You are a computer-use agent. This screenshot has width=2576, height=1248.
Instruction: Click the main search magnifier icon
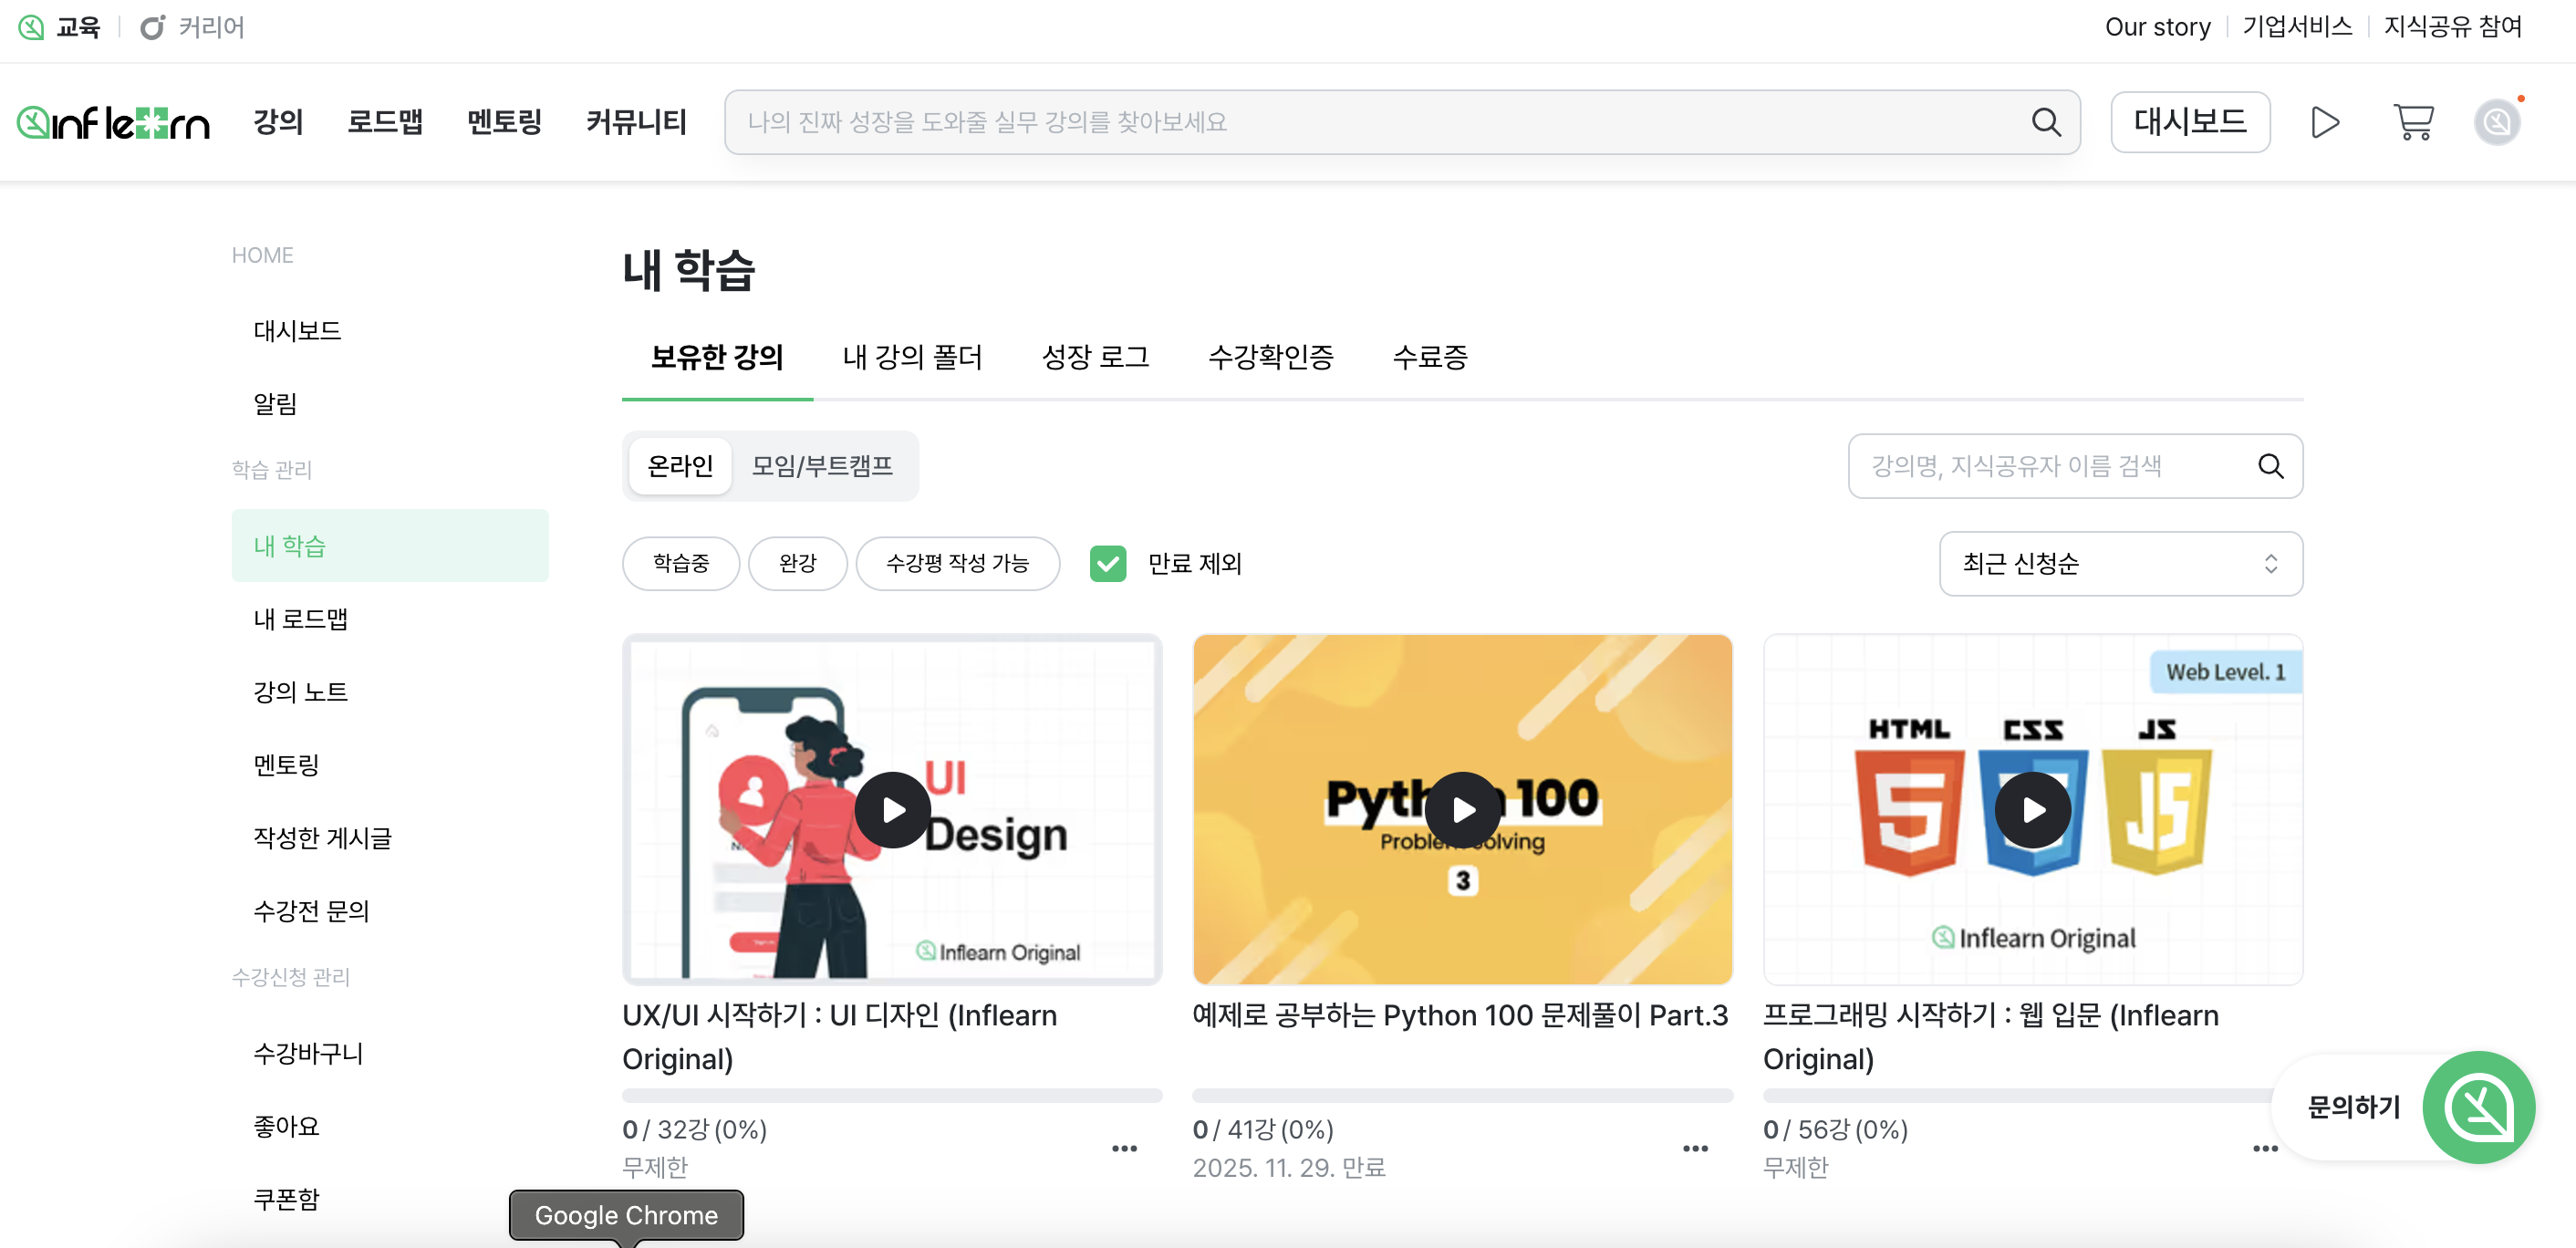click(2045, 122)
